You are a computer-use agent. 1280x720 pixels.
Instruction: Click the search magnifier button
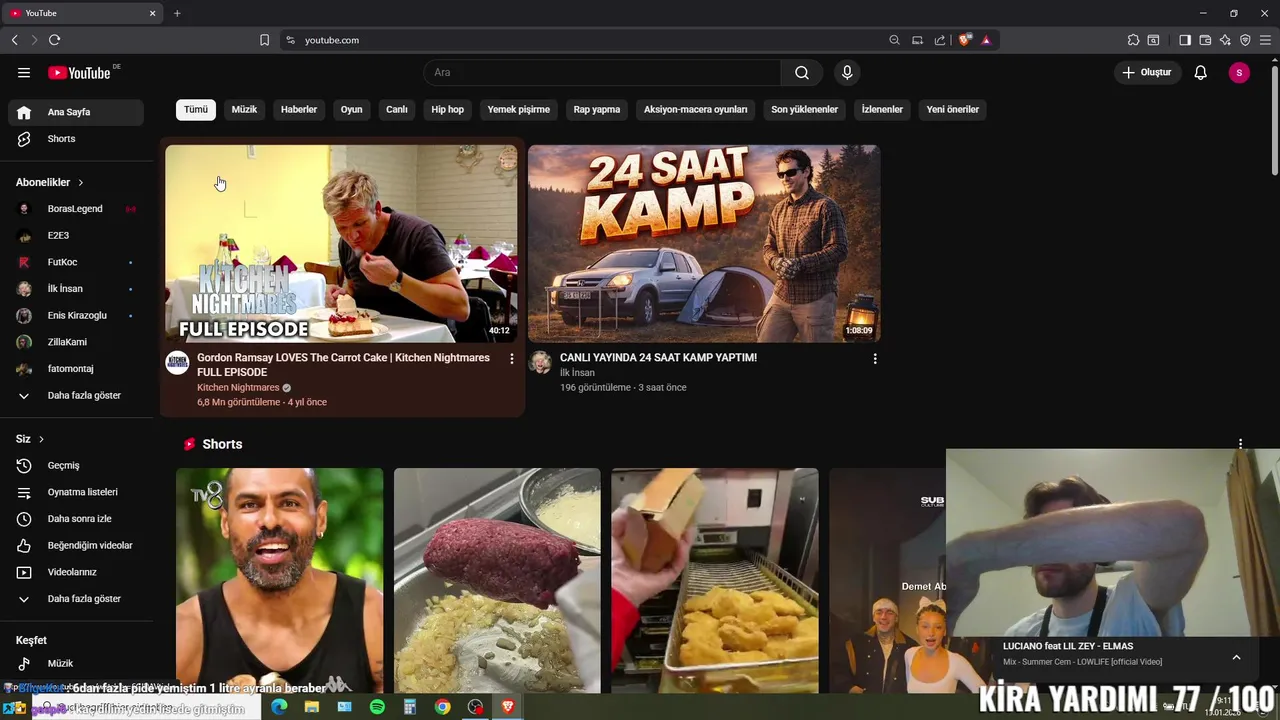click(x=802, y=72)
